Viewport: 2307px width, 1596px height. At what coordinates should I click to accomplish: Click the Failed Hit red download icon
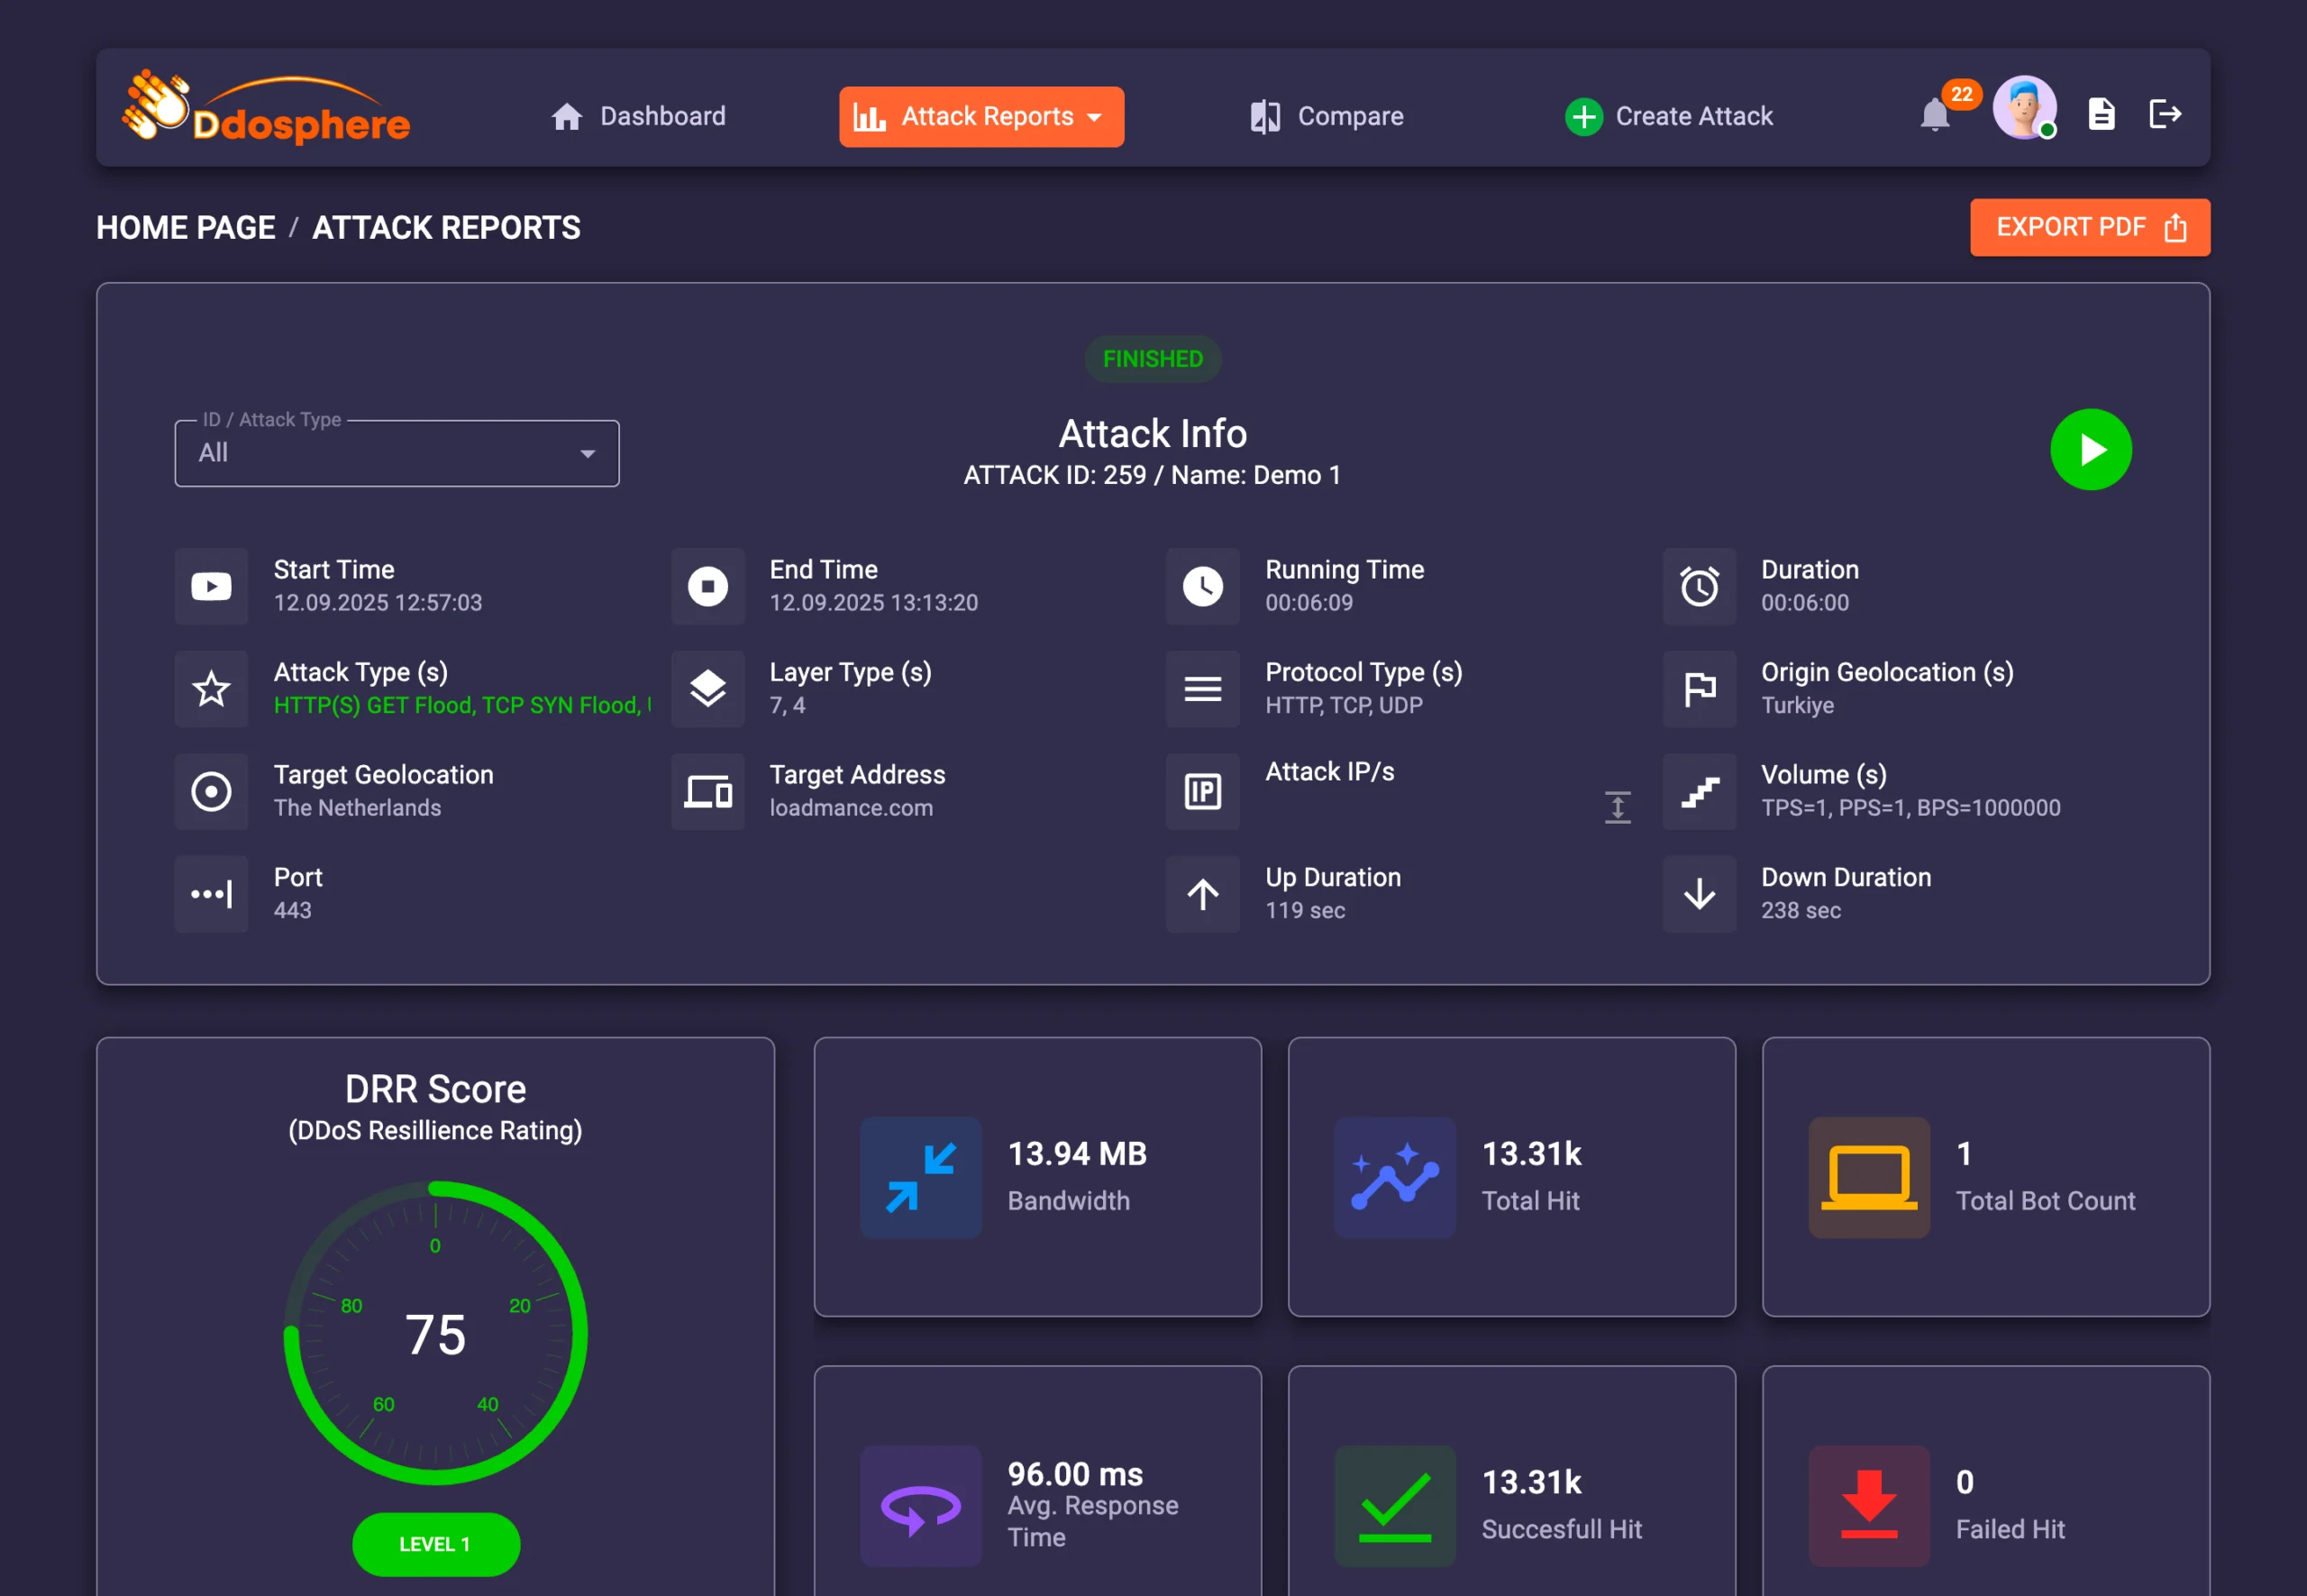pyautogui.click(x=1868, y=1505)
